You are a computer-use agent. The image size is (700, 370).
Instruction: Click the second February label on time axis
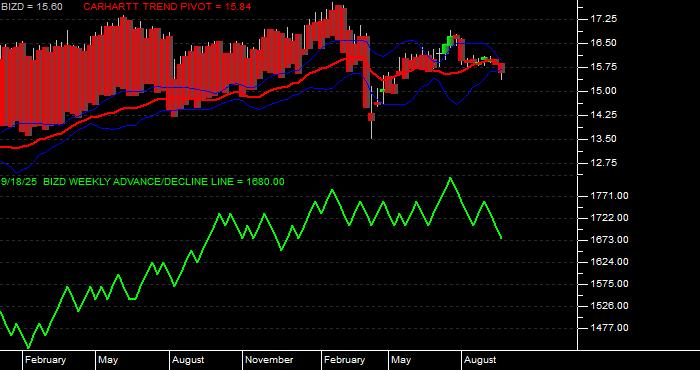[x=345, y=360]
